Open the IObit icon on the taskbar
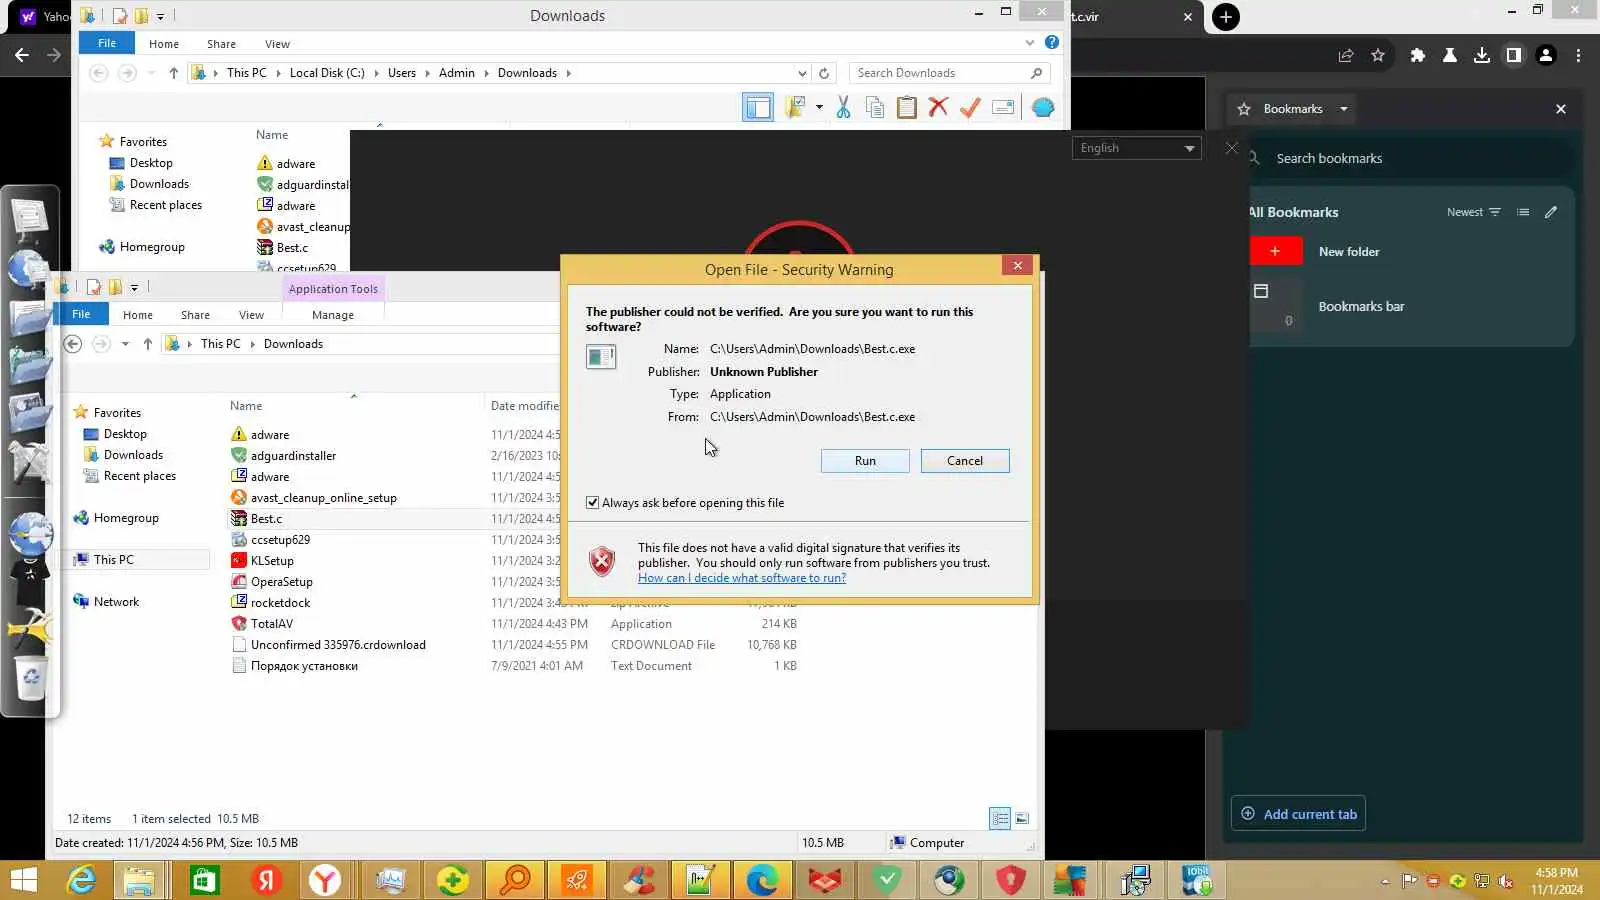 point(1196,880)
